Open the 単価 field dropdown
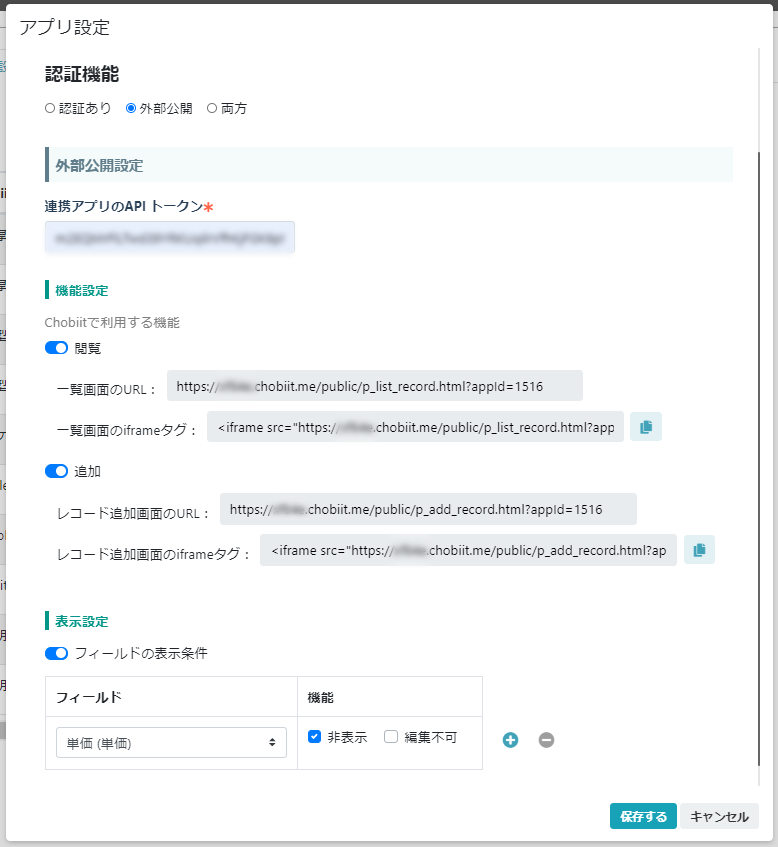 (171, 743)
